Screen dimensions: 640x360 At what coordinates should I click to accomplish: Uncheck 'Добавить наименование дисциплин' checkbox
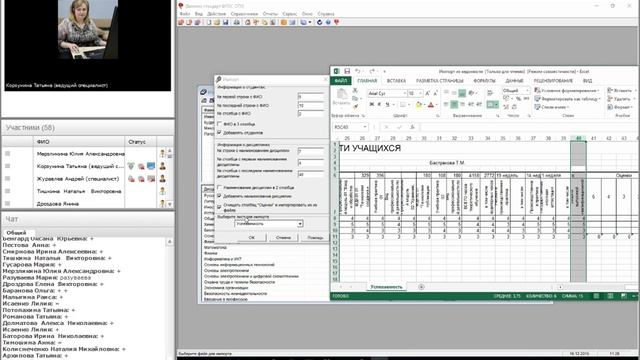click(219, 196)
